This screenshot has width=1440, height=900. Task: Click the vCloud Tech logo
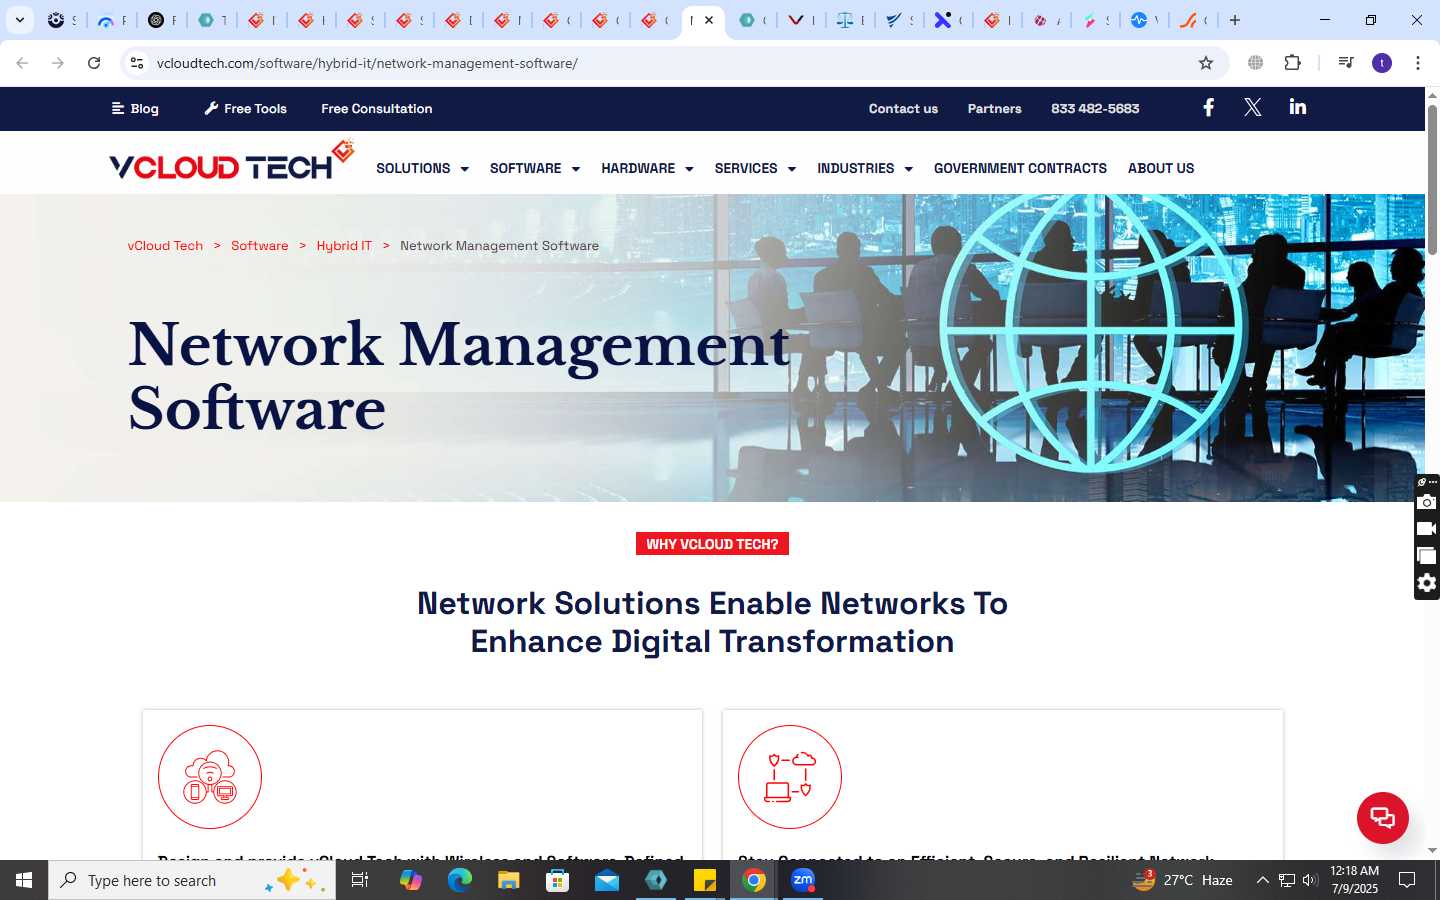pos(232,161)
